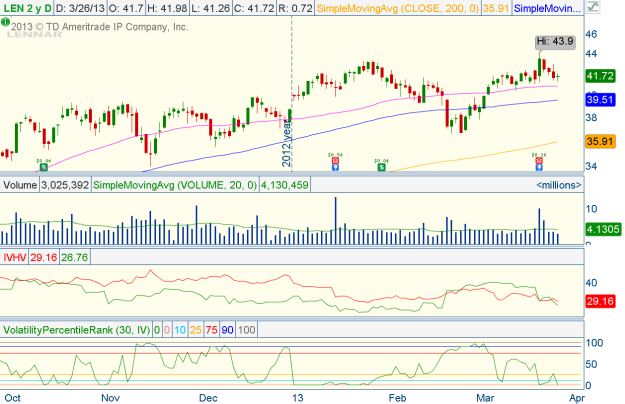Click the red earnings marker in late March

pos(539,158)
